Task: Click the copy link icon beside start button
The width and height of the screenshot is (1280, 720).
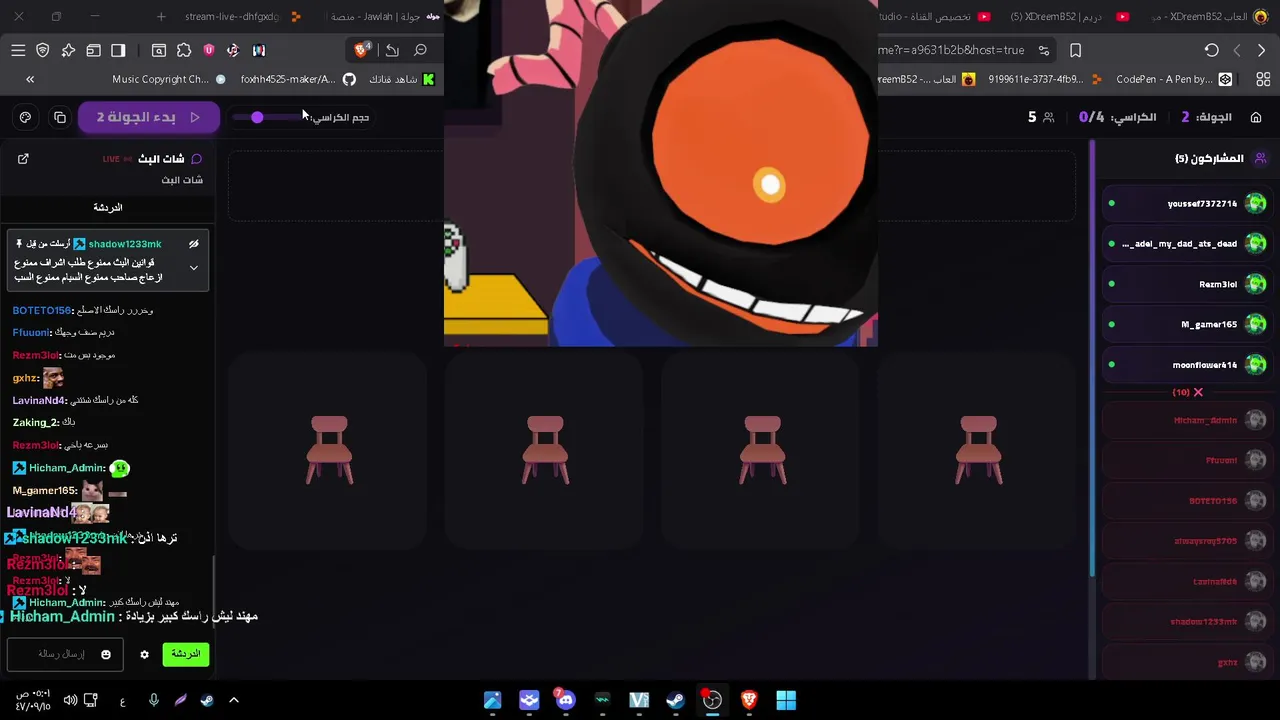Action: point(60,117)
